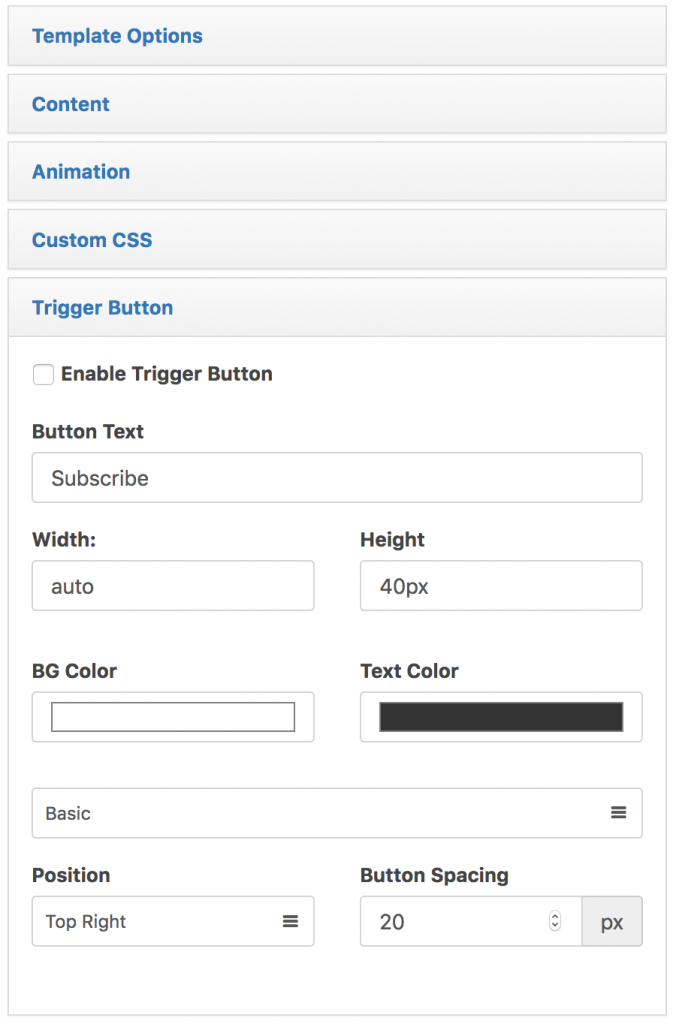Open the BG Color picker

pos(172,716)
